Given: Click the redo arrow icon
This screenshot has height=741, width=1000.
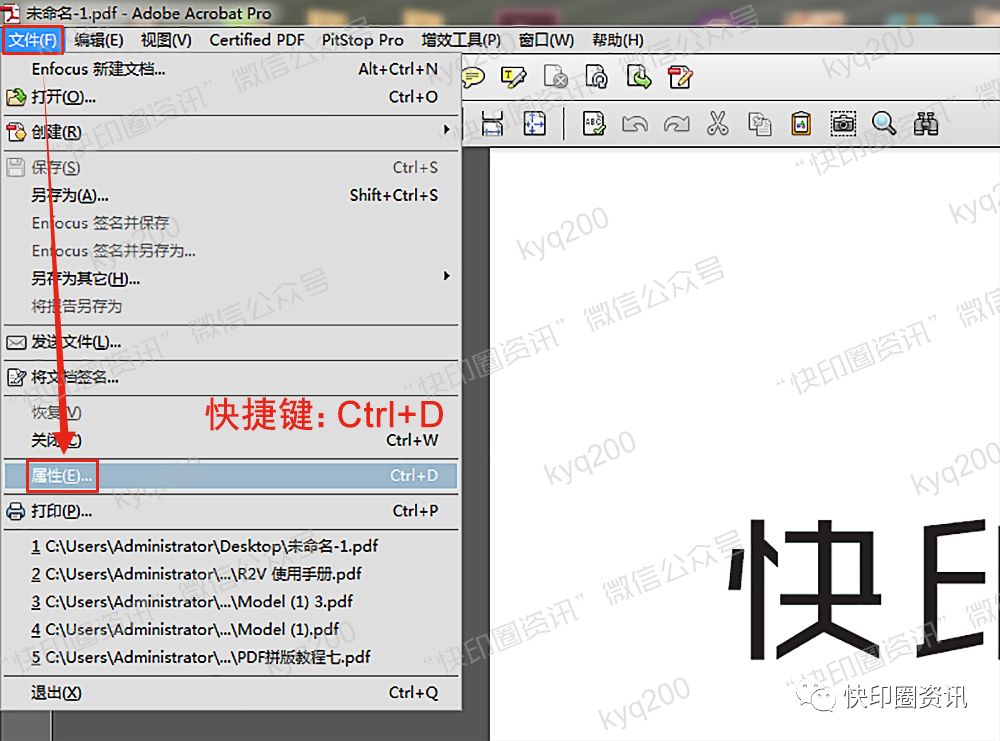Looking at the screenshot, I should pos(676,124).
